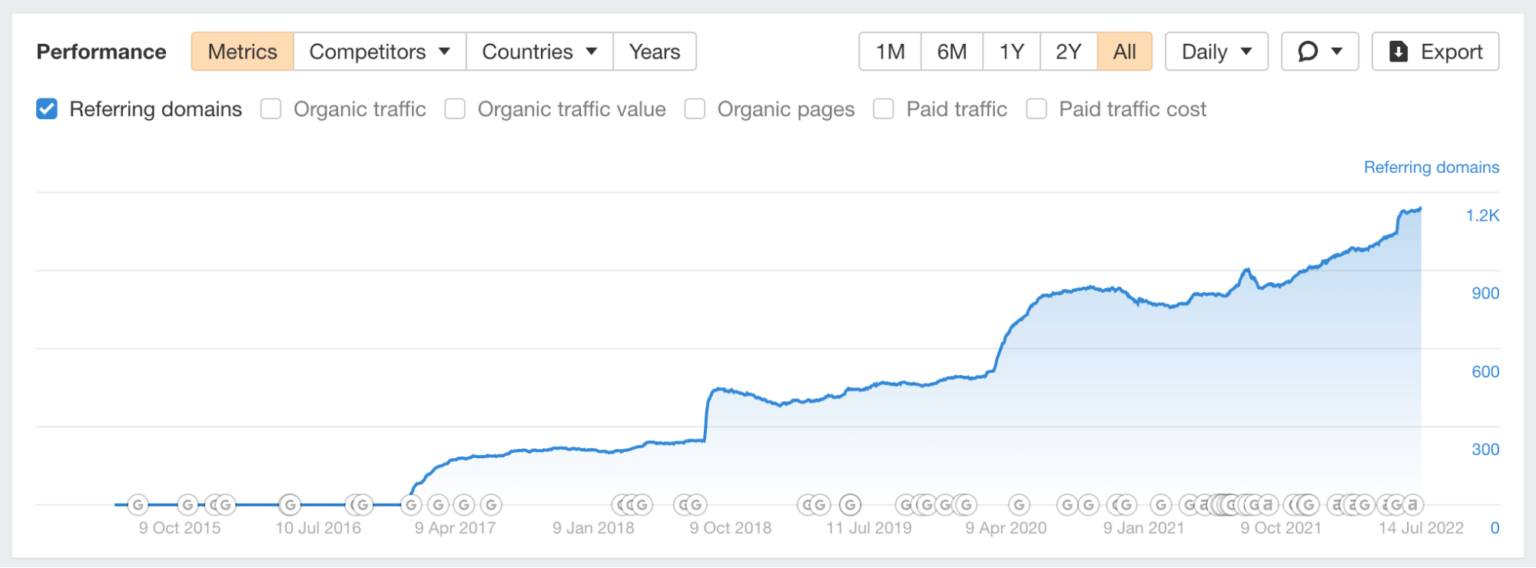Click the last marker above 14 Jul 2022
Image resolution: width=1536 pixels, height=568 pixels.
(1412, 505)
